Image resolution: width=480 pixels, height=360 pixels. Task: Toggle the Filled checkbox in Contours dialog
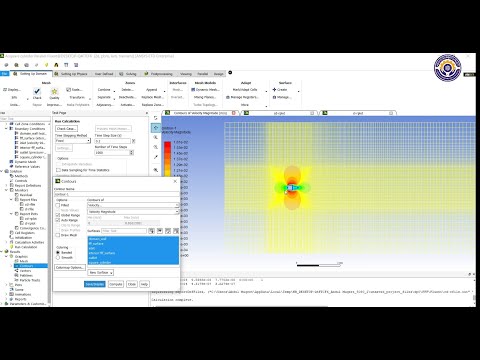tap(58, 205)
